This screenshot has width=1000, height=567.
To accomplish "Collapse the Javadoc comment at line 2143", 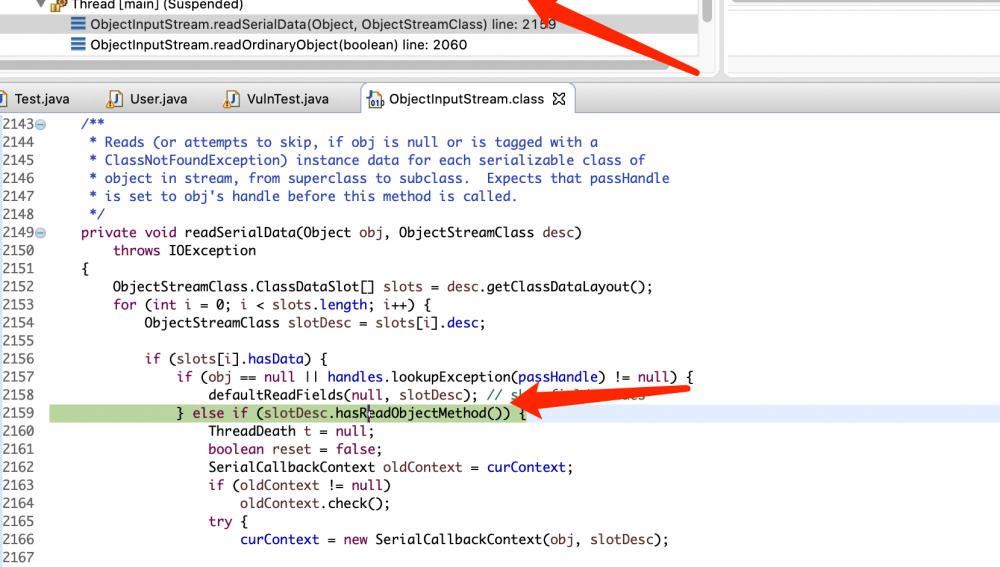I will pos(41,124).
